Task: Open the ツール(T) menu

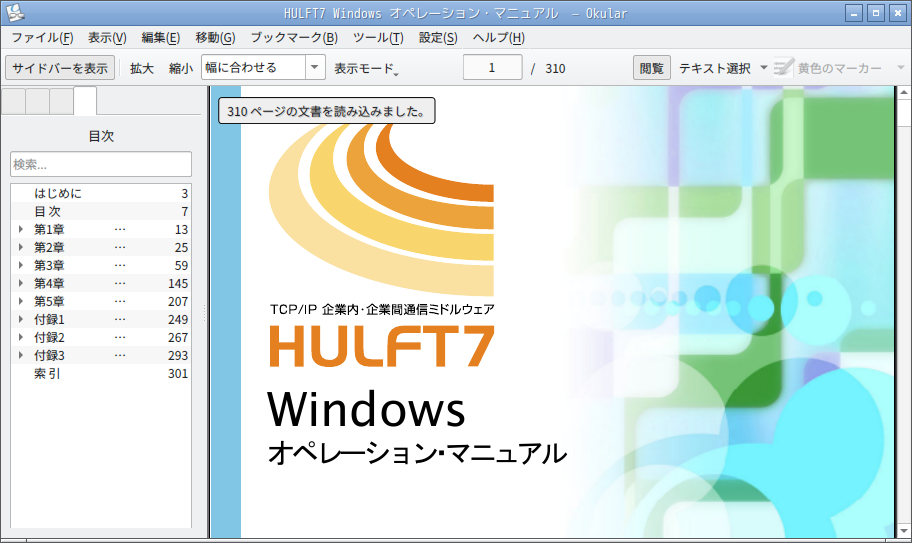Action: [x=378, y=38]
